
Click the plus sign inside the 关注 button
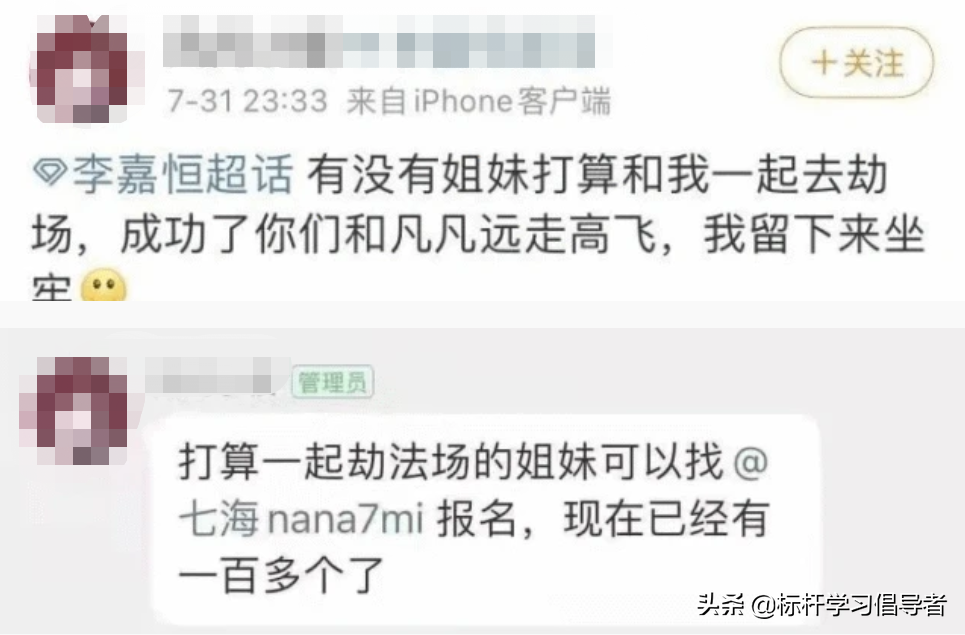[x=824, y=63]
